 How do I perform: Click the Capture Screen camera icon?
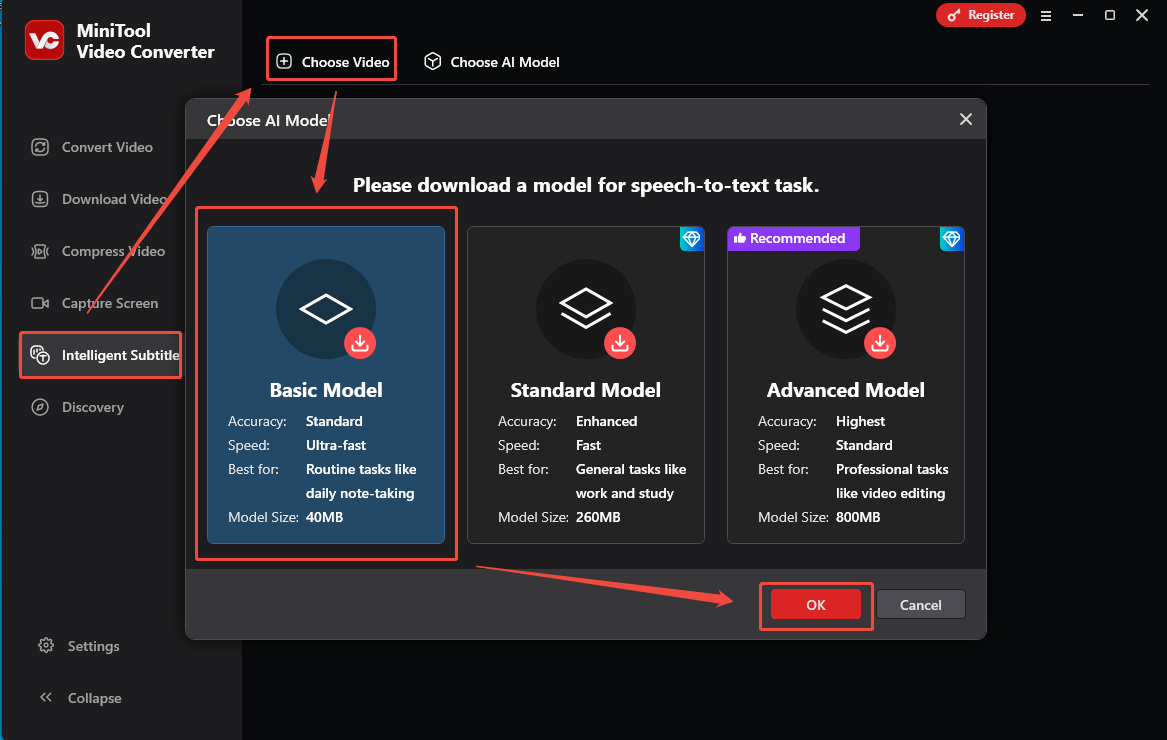pyautogui.click(x=40, y=303)
